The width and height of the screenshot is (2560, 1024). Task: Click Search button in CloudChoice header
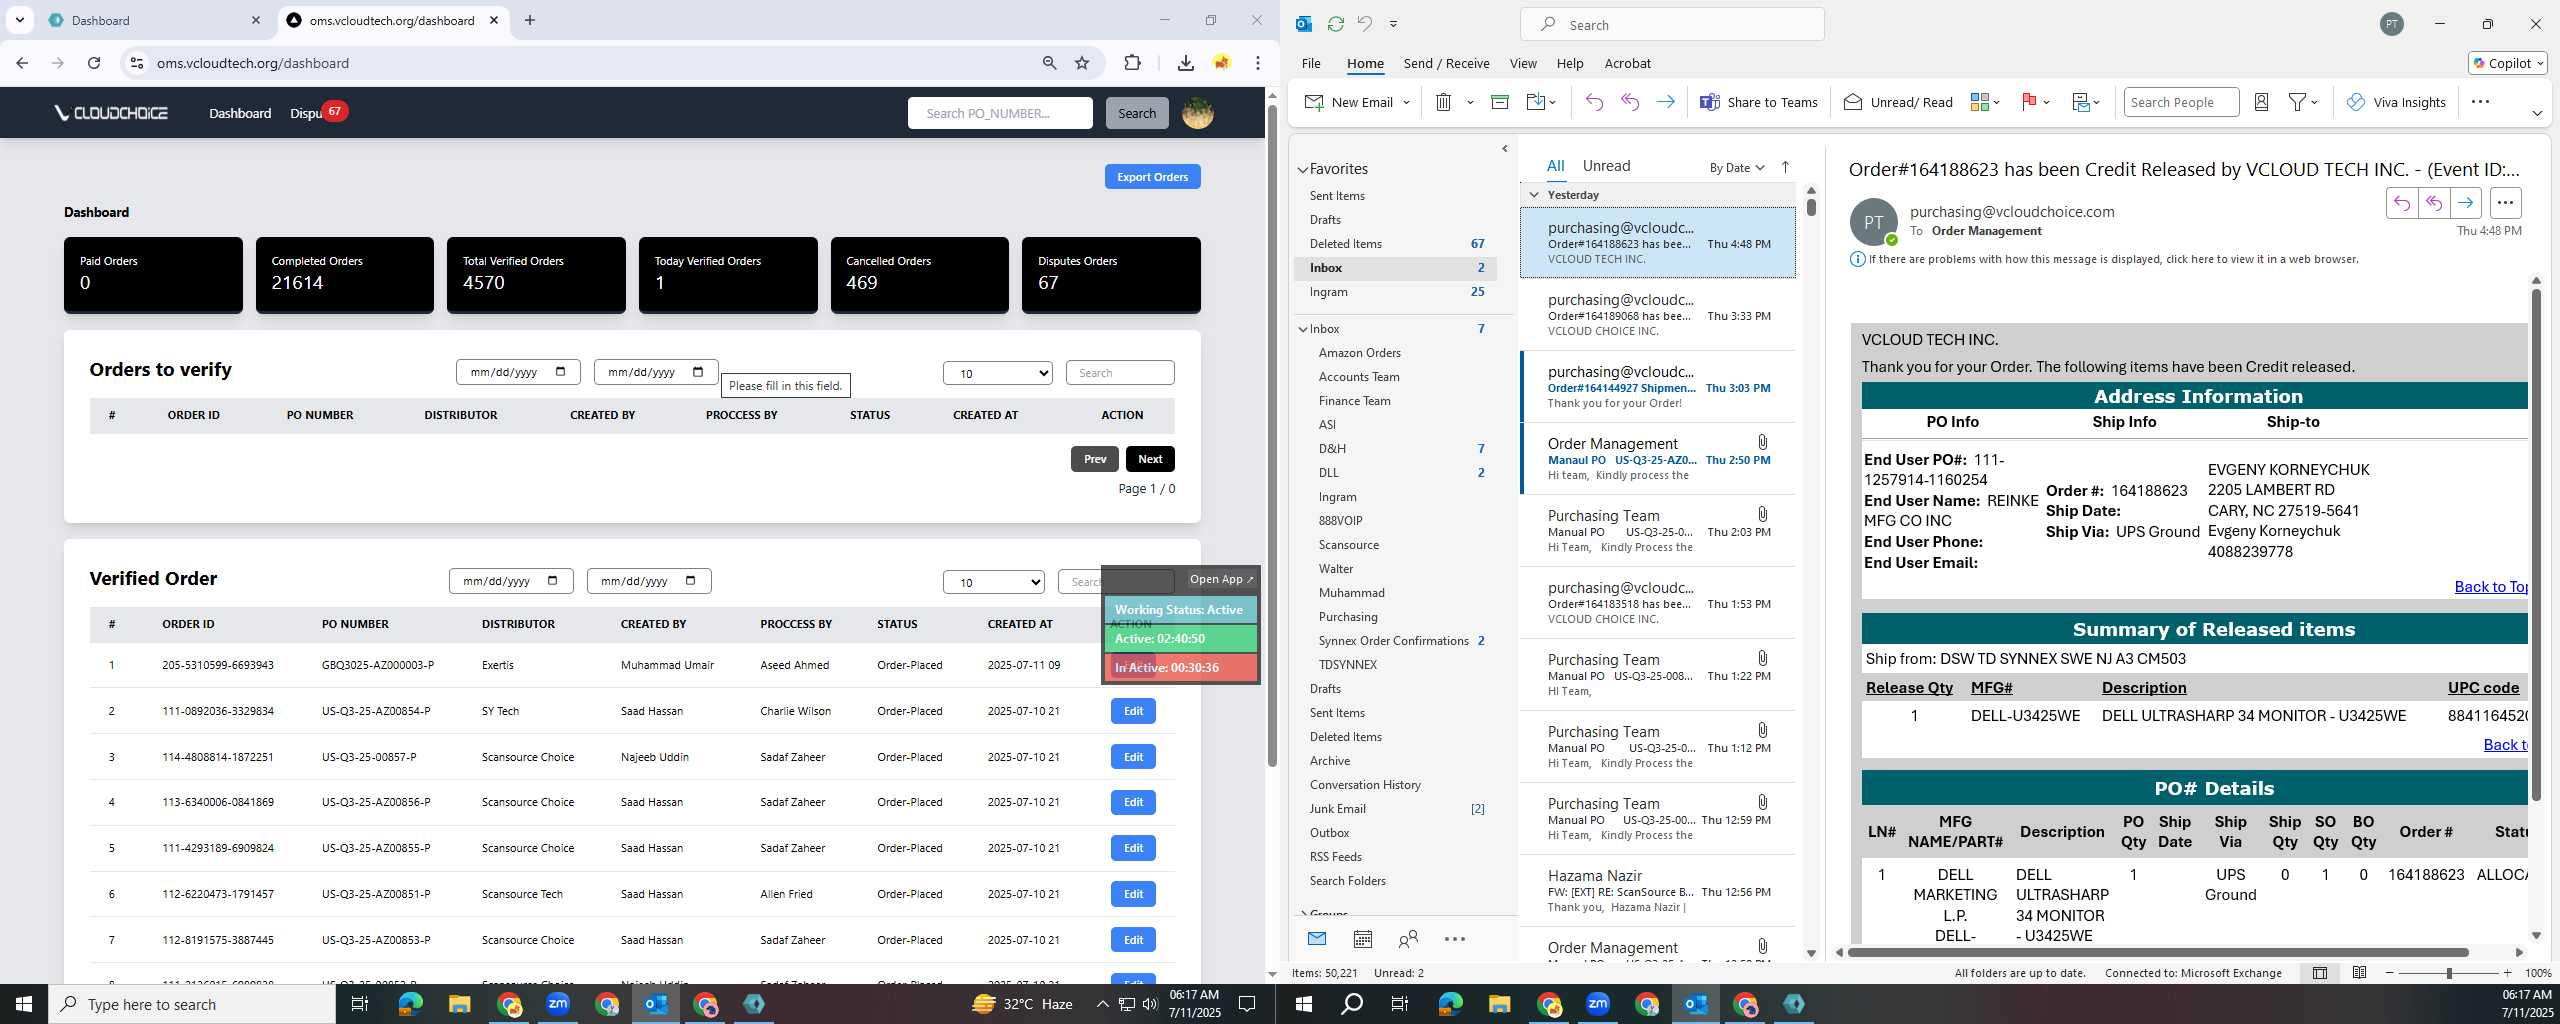click(x=1137, y=113)
